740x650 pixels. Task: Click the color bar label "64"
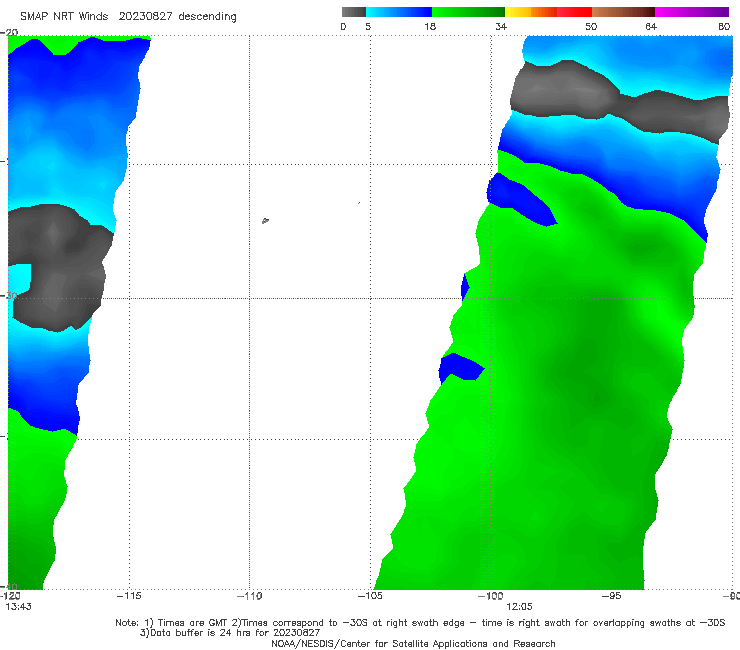(651, 27)
